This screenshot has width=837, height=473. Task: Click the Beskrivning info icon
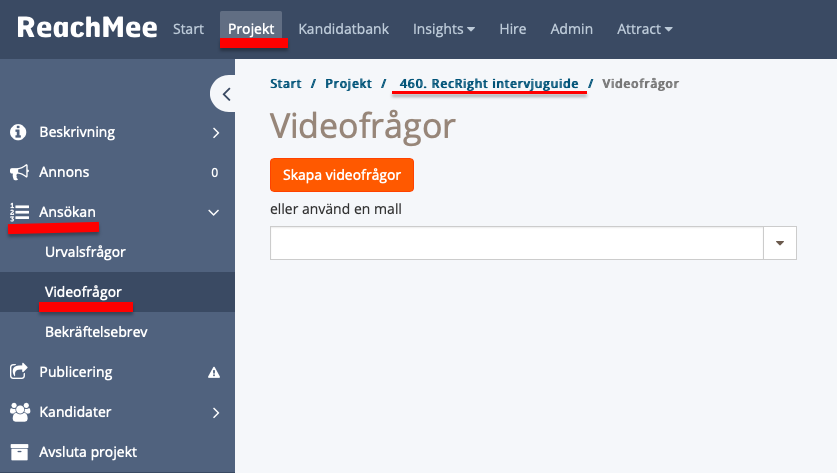(18, 132)
